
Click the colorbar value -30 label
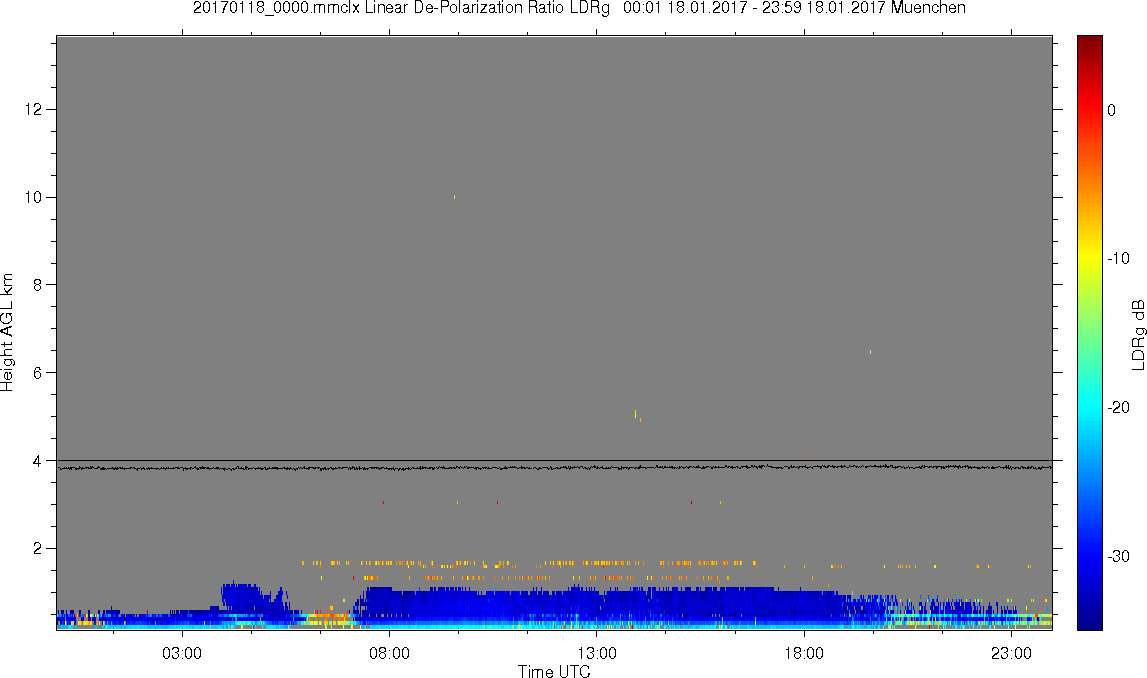(1118, 557)
